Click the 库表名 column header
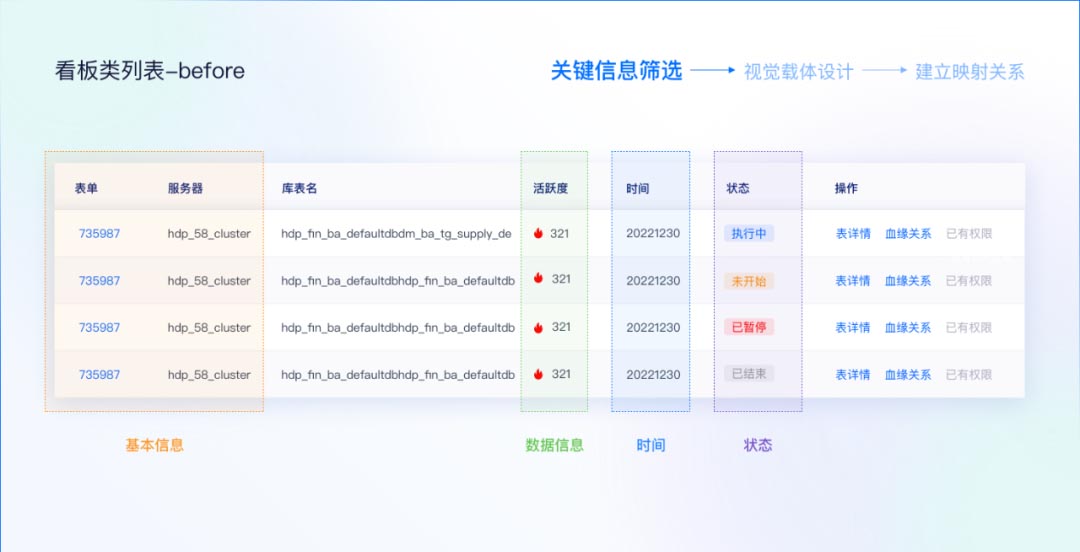Screen dimensions: 1080x552 [x=299, y=188]
